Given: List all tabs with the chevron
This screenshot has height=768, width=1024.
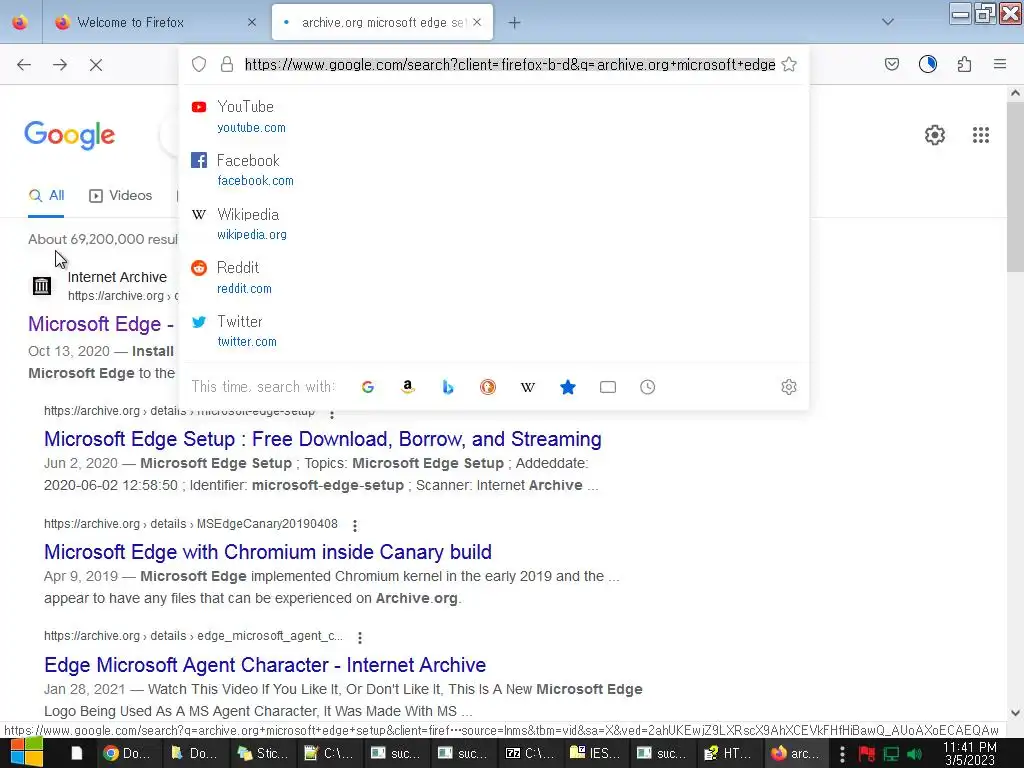Looking at the screenshot, I should click(x=888, y=22).
